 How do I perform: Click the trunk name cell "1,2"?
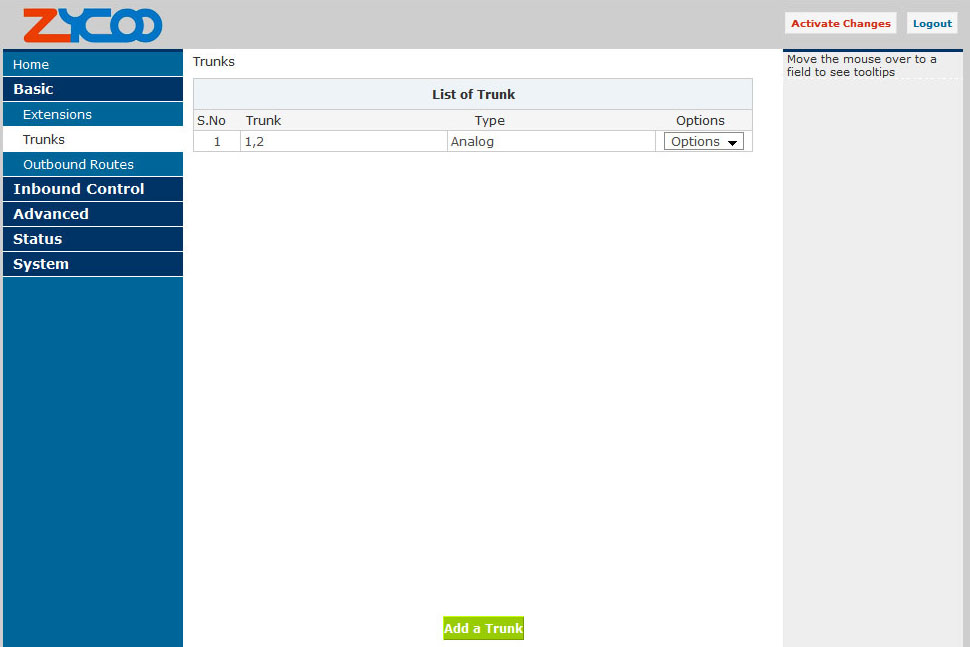254,142
